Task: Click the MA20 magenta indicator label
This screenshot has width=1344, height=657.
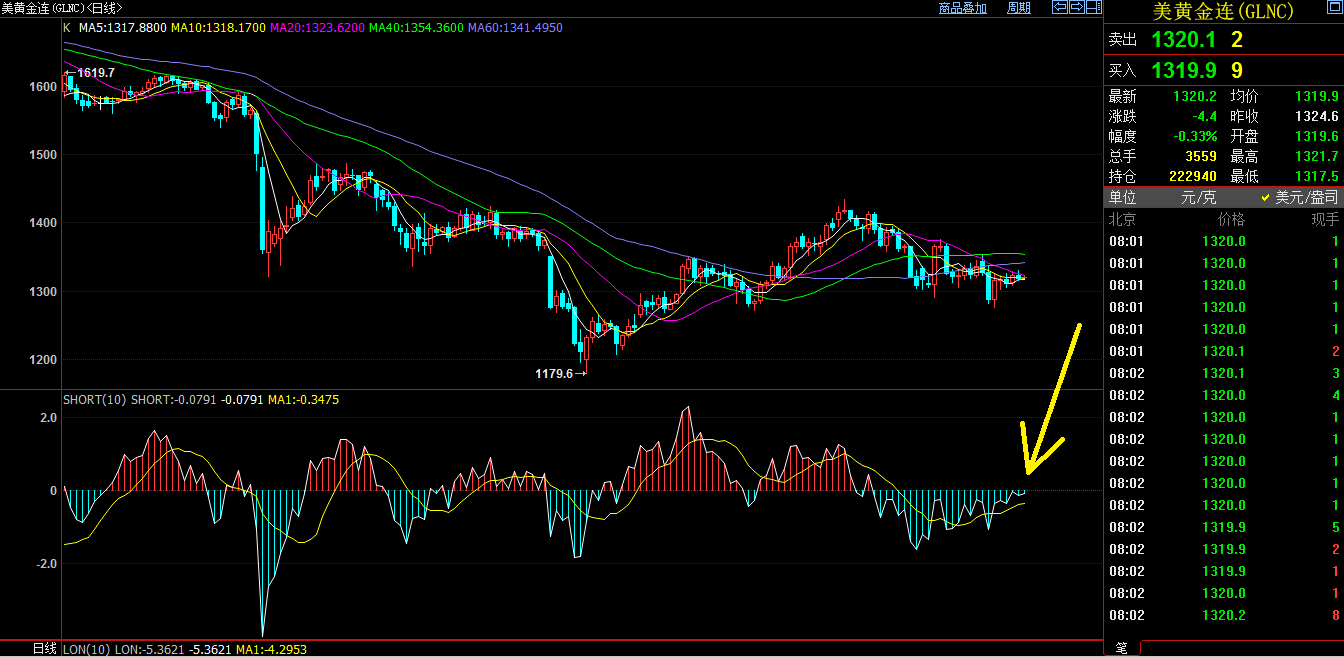Action: coord(317,27)
